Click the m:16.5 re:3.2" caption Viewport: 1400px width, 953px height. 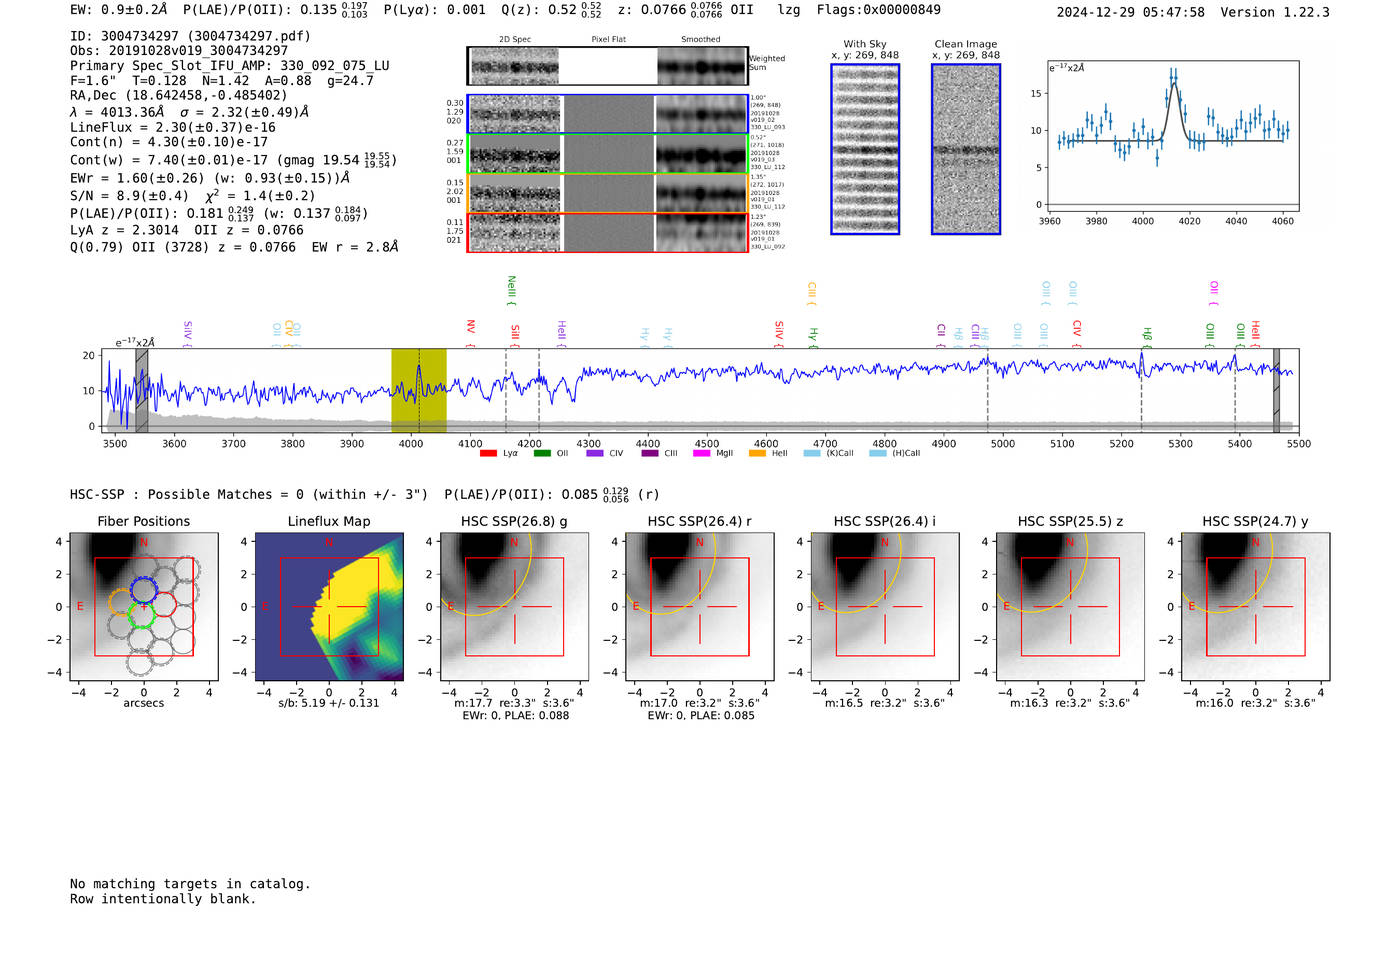(885, 703)
